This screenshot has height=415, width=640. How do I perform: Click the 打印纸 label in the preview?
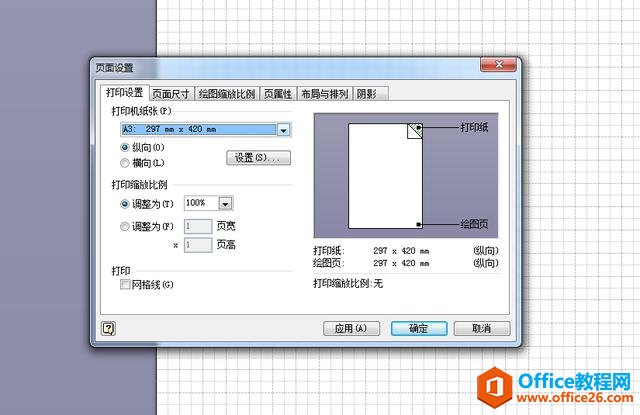pyautogui.click(x=474, y=128)
